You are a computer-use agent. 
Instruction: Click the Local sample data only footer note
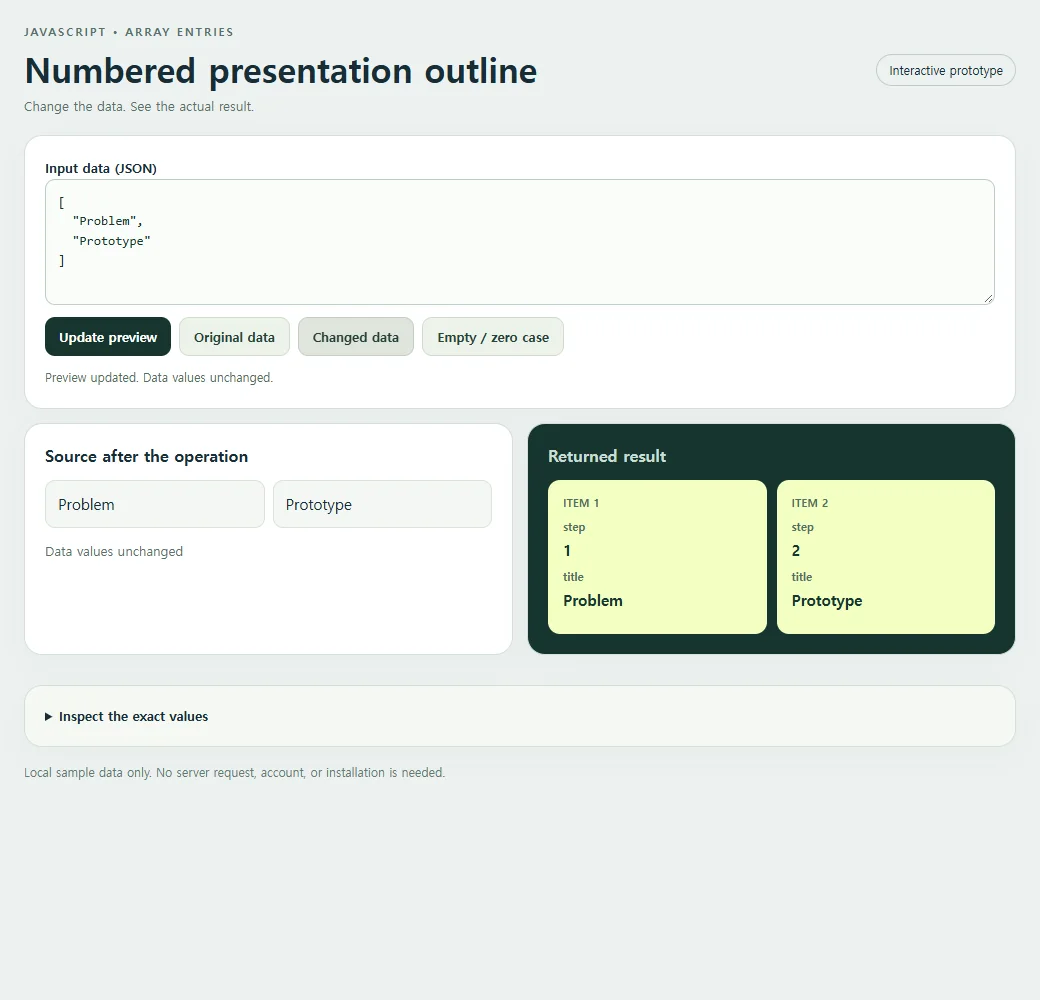point(235,773)
